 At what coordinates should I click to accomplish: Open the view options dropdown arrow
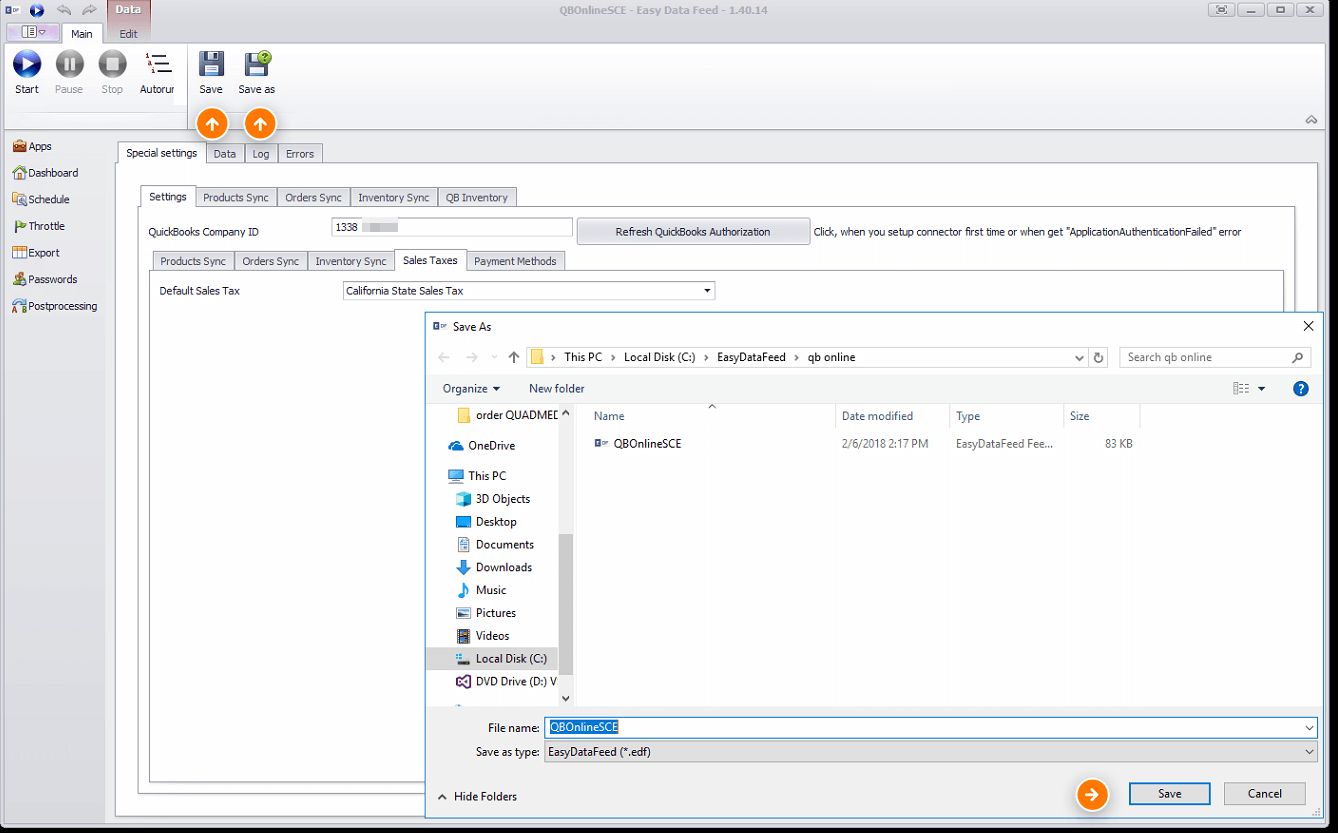point(1262,388)
